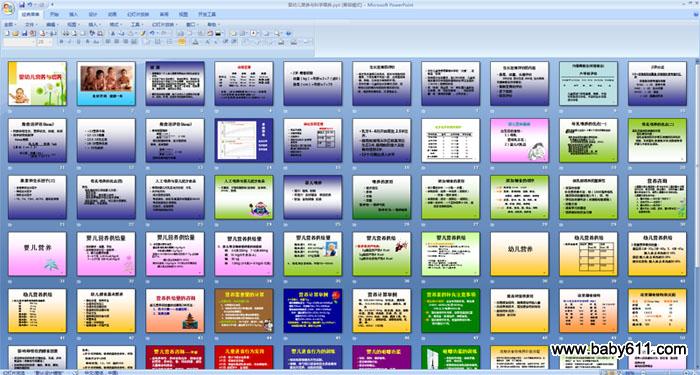Switch to the 插入 ribbon tab
This screenshot has width=700, height=375.
tap(74, 14)
